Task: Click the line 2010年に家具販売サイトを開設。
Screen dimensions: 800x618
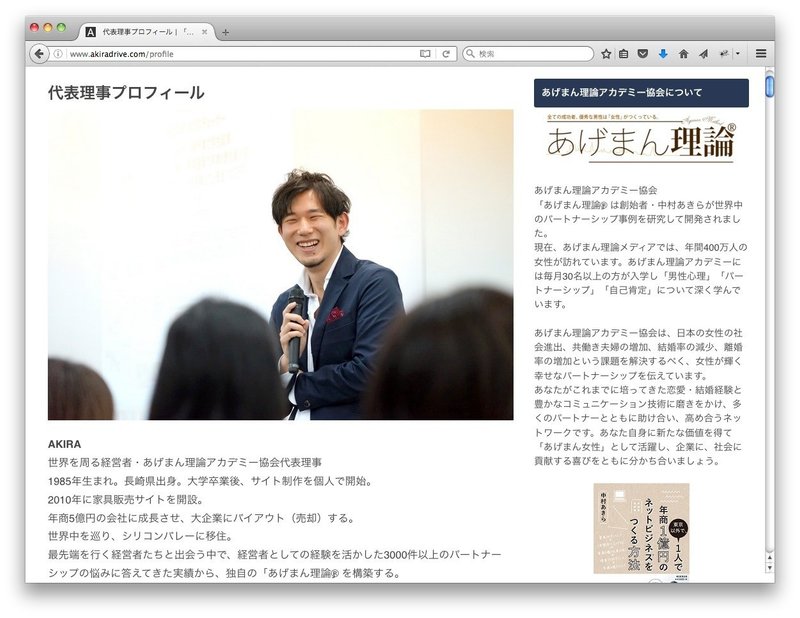Action: [126, 499]
